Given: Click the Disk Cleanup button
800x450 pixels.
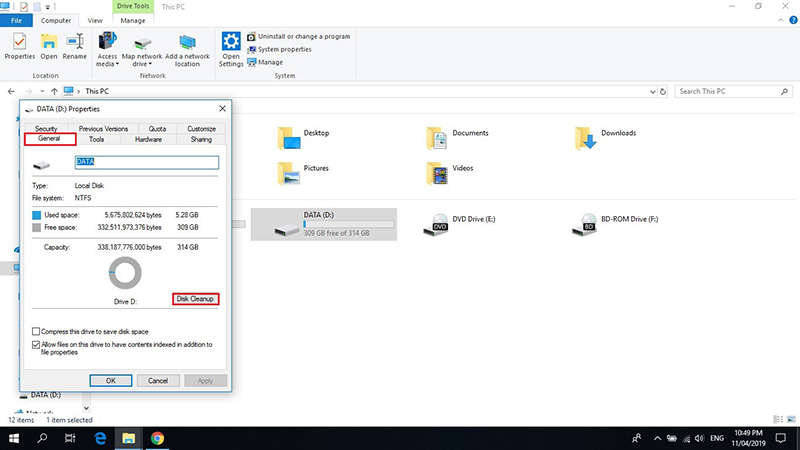Looking at the screenshot, I should tap(196, 299).
